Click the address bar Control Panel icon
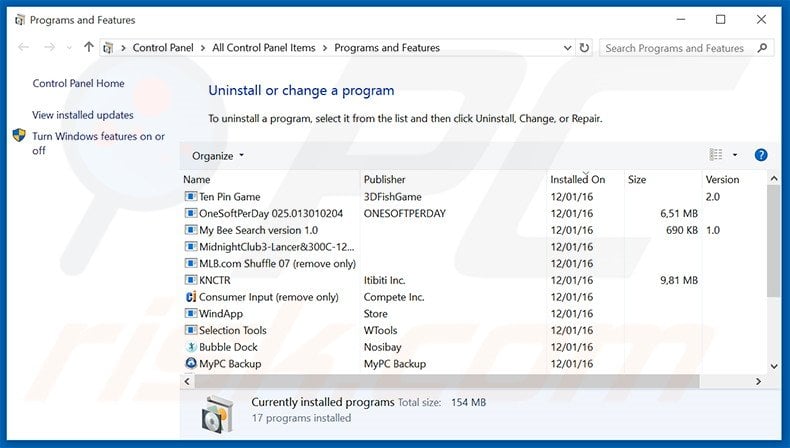The image size is (790, 448). pos(108,48)
